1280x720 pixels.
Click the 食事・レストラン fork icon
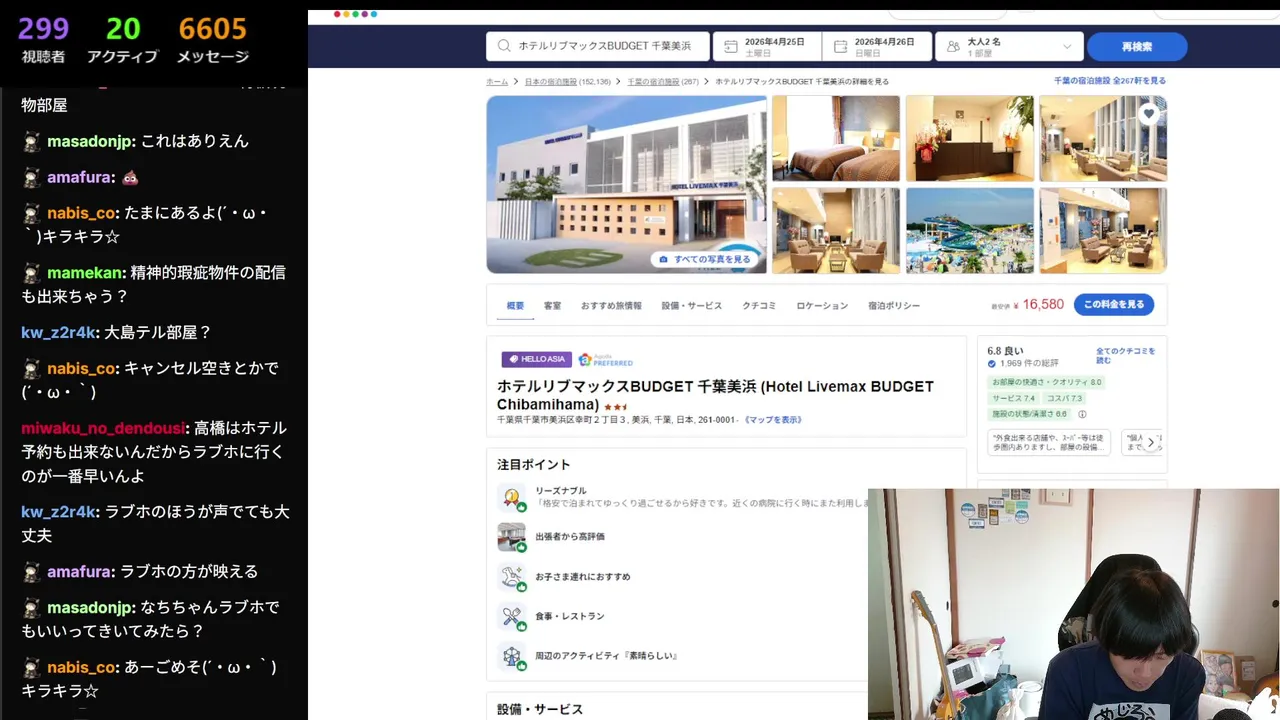512,617
